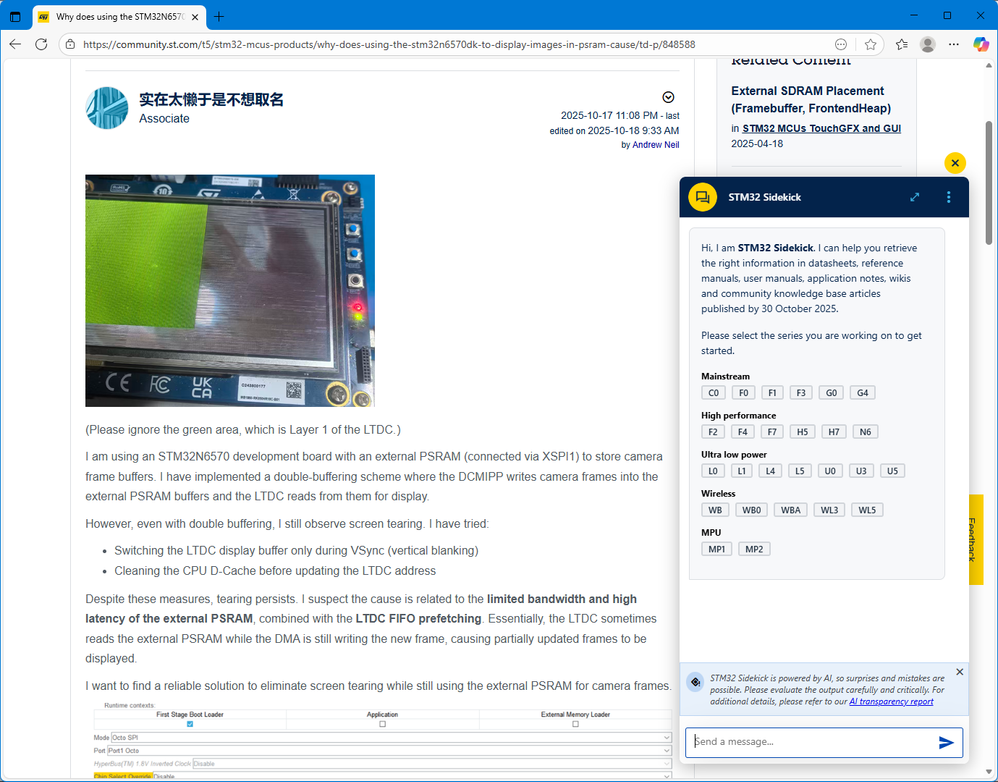The height and width of the screenshot is (782, 998).
Task: Dismiss the AI disclaimer notice
Action: [x=960, y=672]
